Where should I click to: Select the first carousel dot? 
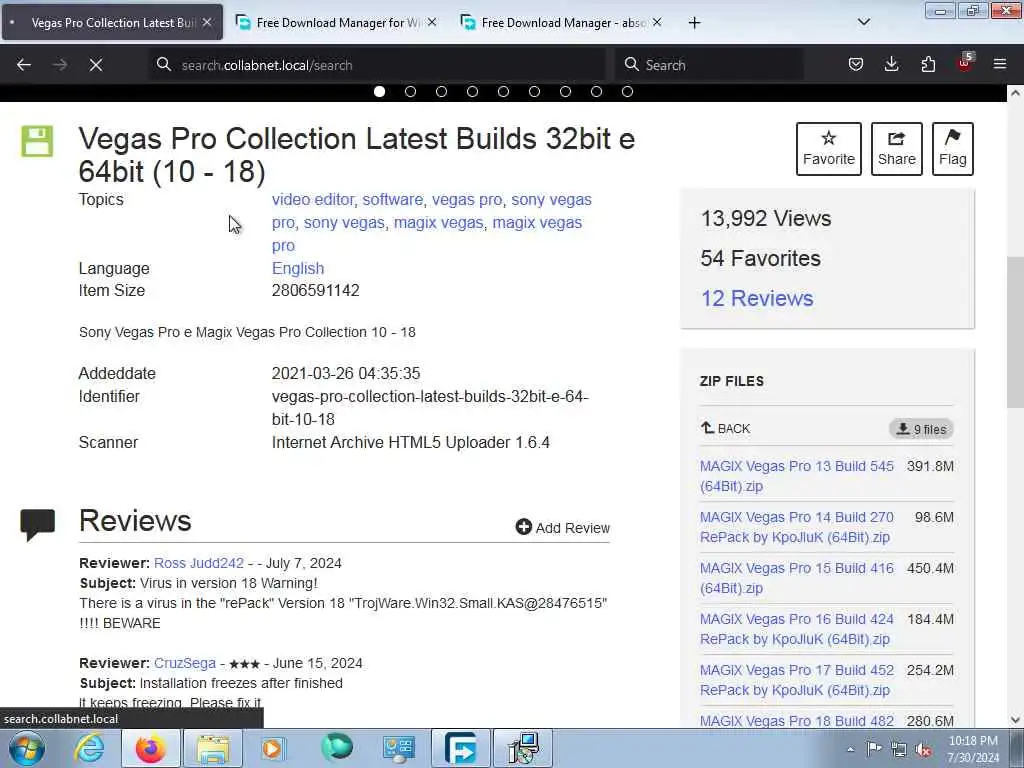(x=379, y=91)
